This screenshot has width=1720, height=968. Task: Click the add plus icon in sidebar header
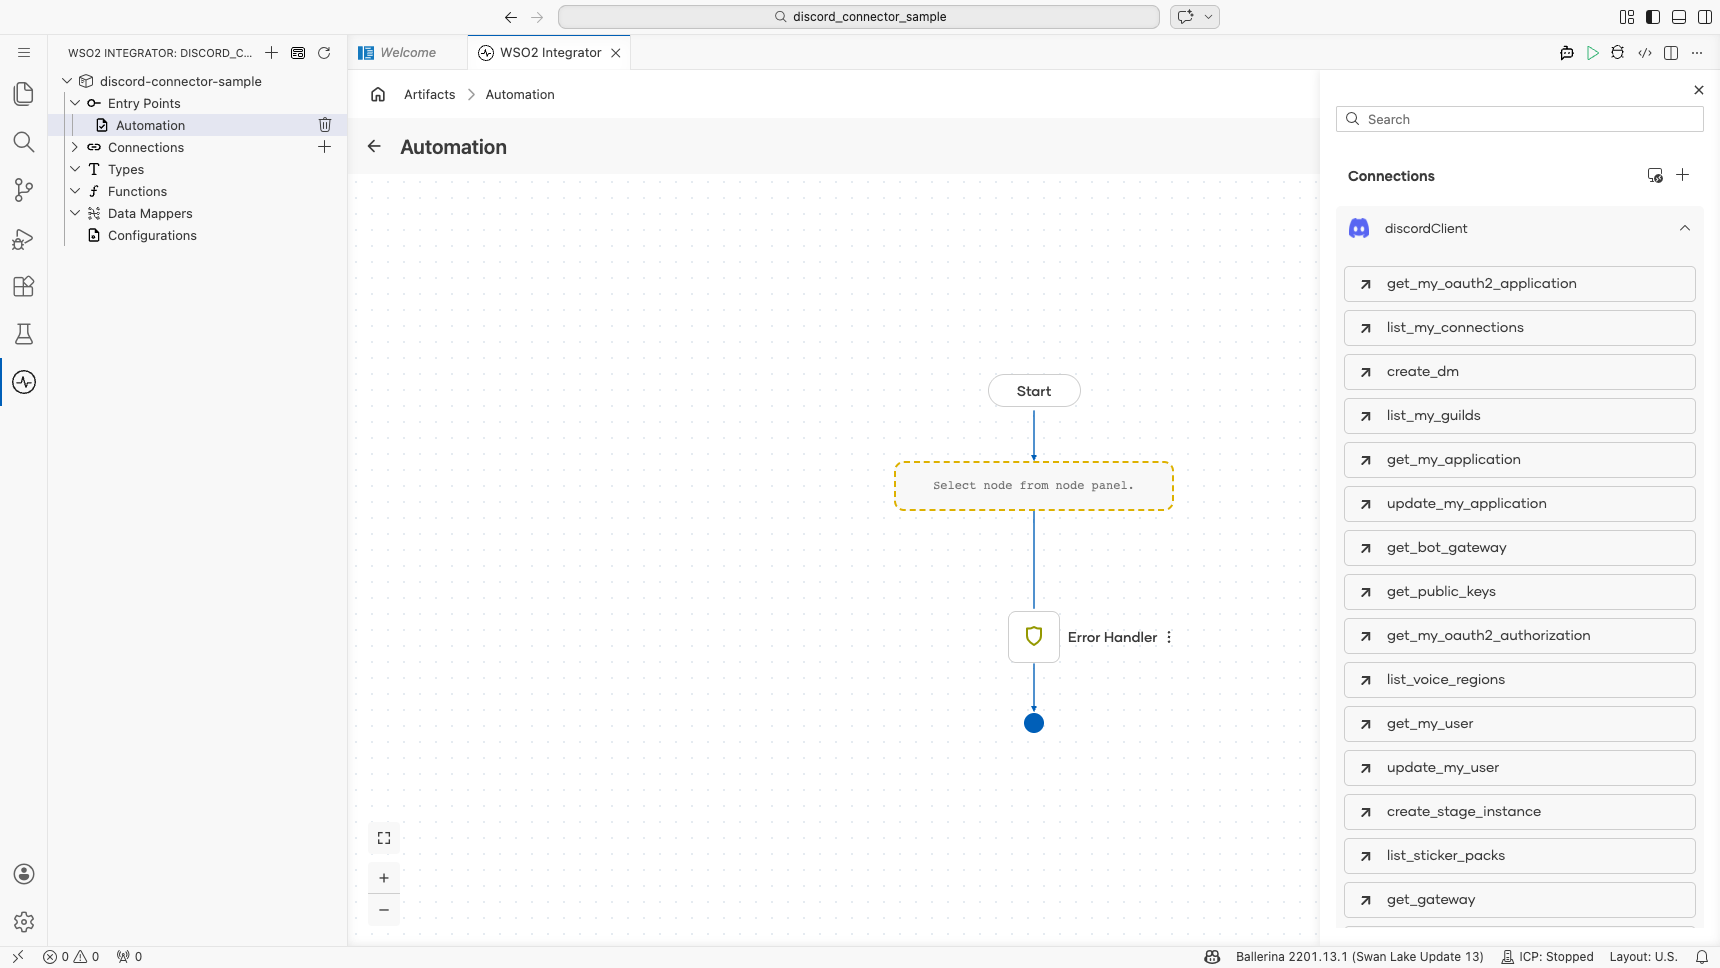click(x=271, y=53)
